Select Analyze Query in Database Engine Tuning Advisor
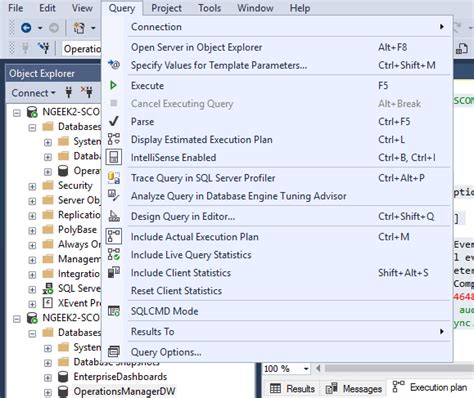 point(278,196)
